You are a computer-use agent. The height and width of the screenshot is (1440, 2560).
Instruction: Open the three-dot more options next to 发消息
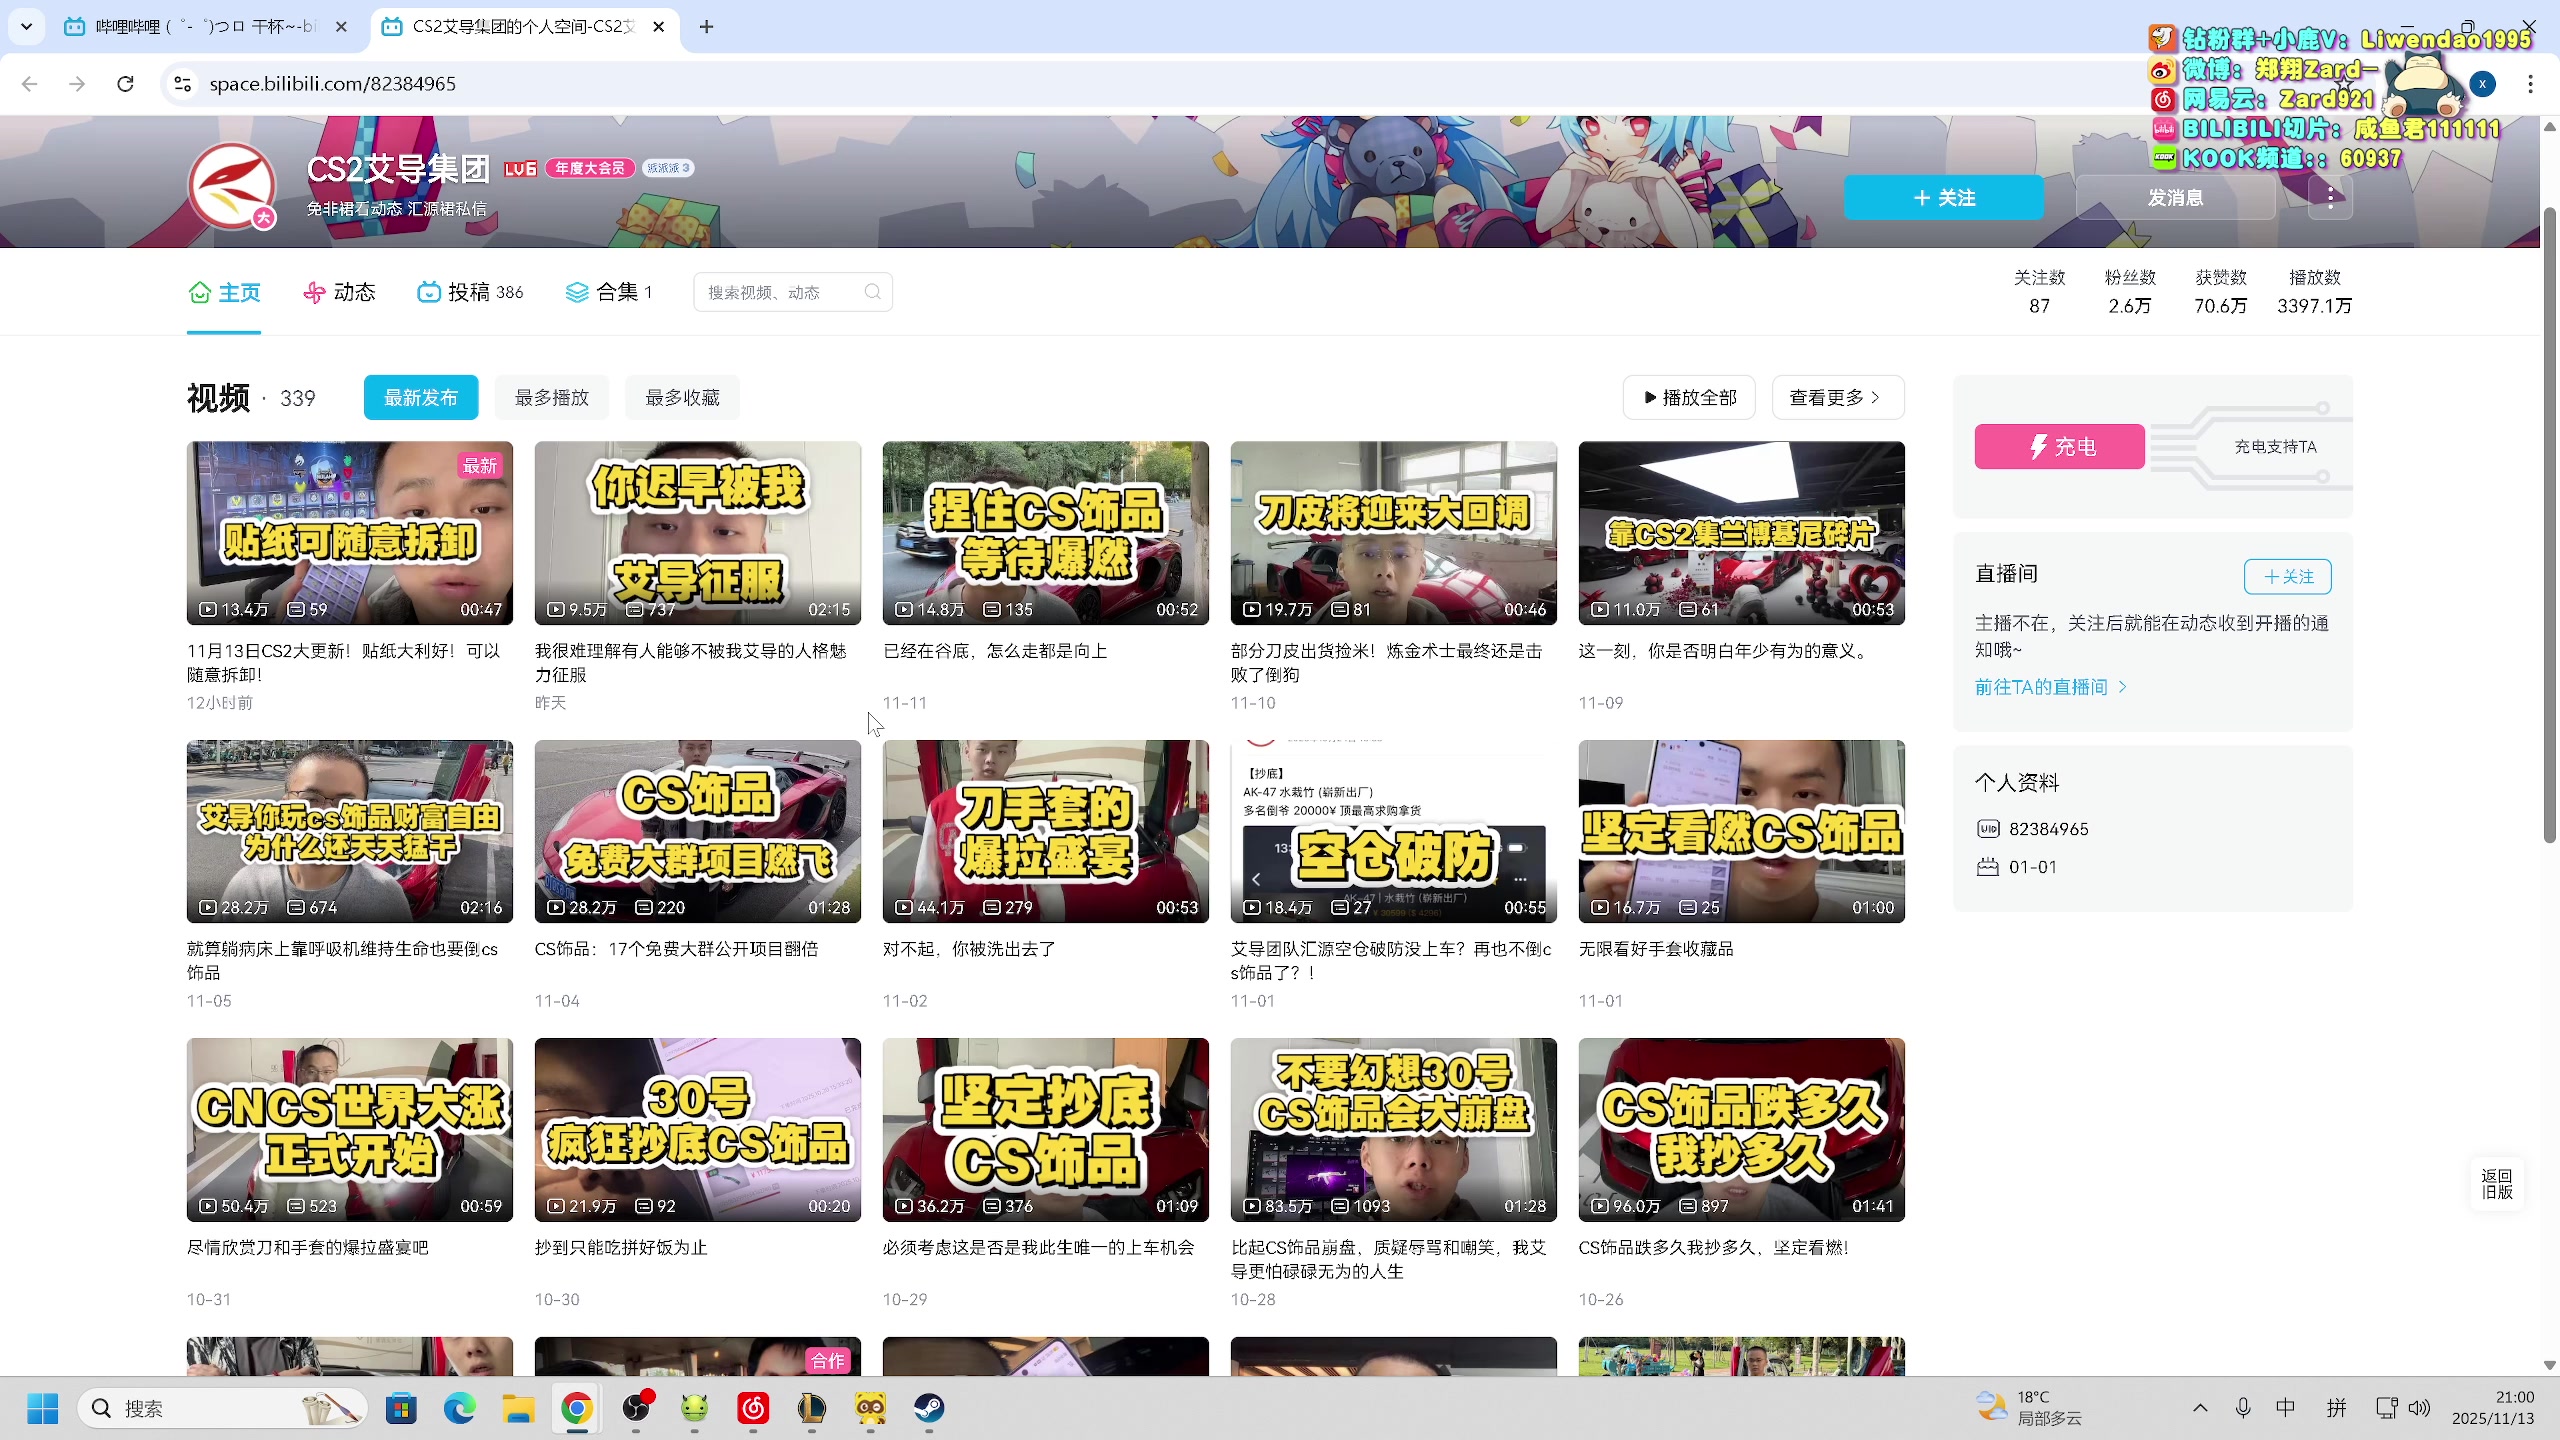coord(2330,197)
